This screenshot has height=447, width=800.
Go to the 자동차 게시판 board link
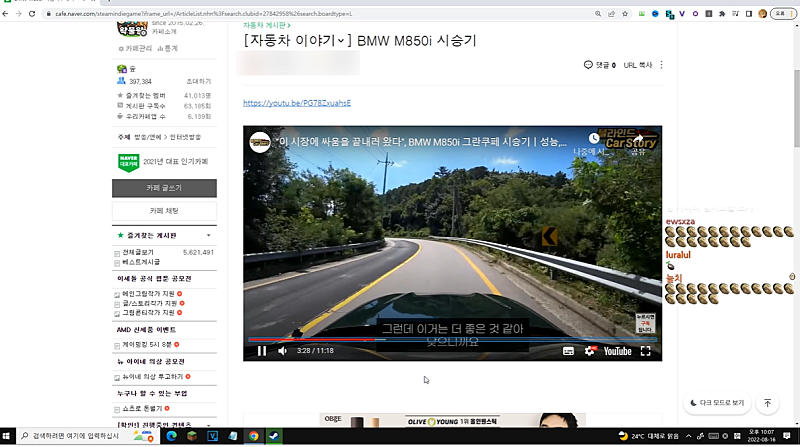point(266,25)
